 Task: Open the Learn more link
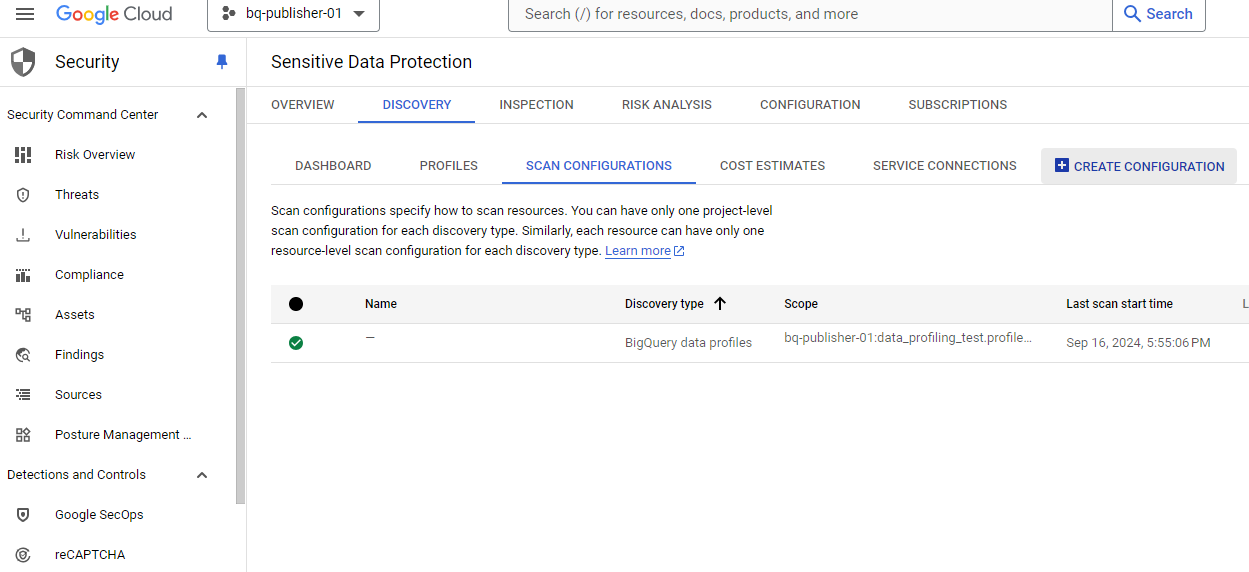coord(638,251)
